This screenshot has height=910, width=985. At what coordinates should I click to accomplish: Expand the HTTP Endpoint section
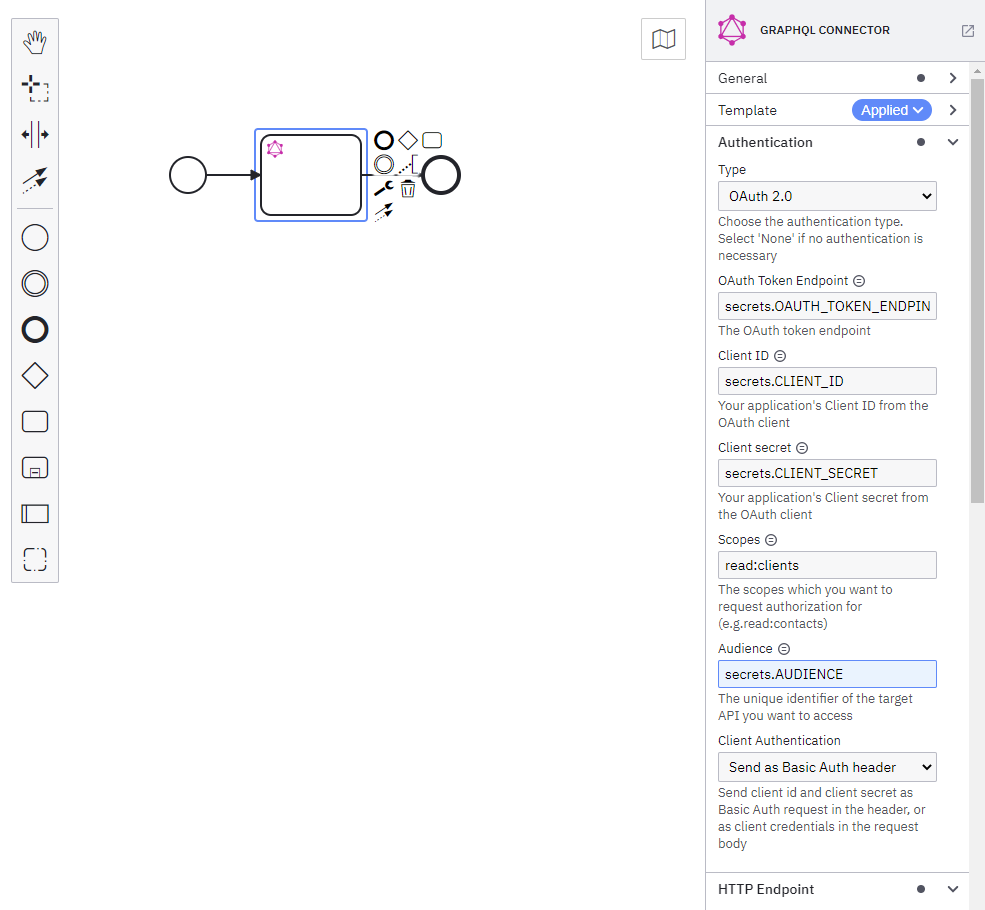click(952, 889)
